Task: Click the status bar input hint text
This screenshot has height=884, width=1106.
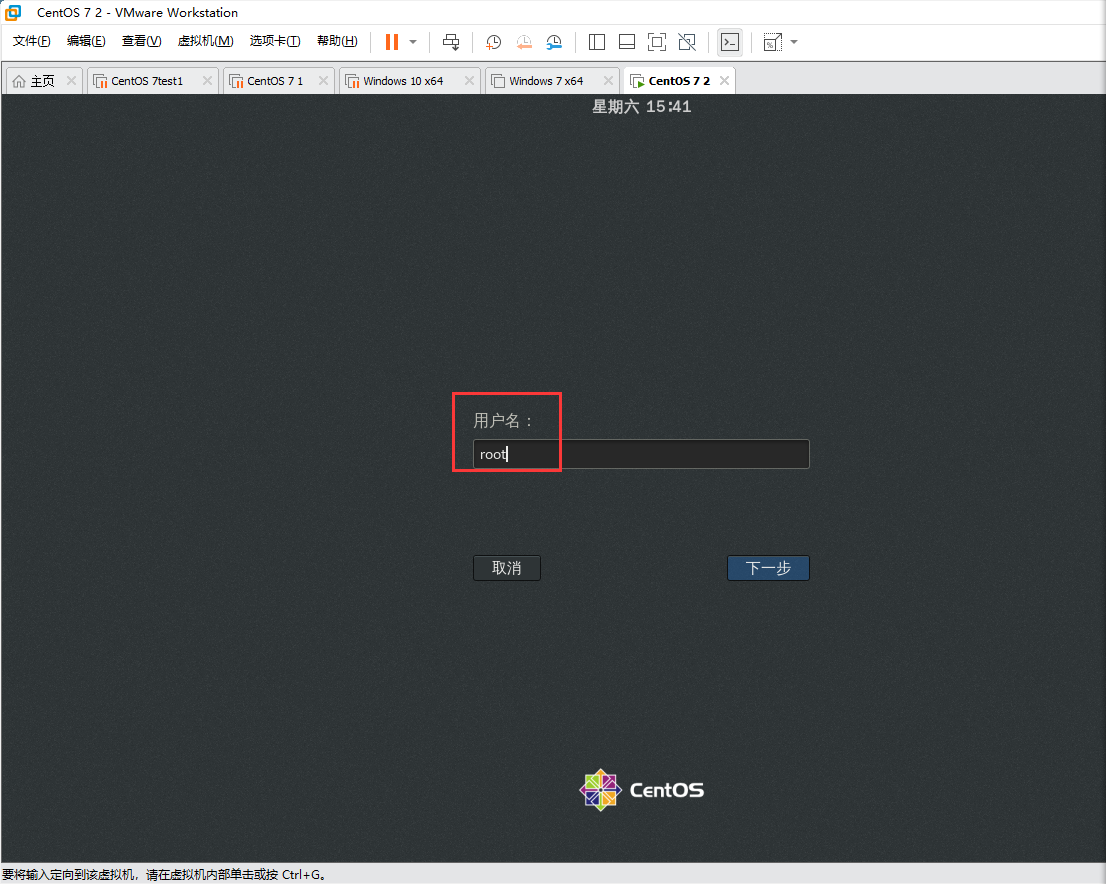Action: (x=164, y=875)
